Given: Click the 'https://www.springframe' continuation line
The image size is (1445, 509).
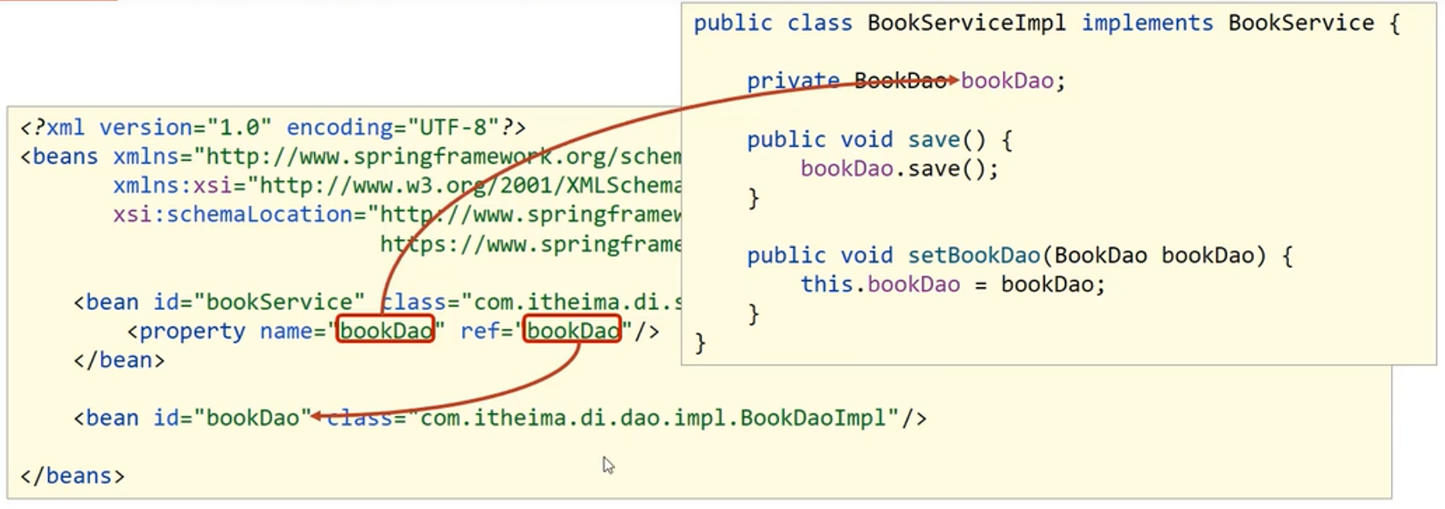Looking at the screenshot, I should [530, 243].
